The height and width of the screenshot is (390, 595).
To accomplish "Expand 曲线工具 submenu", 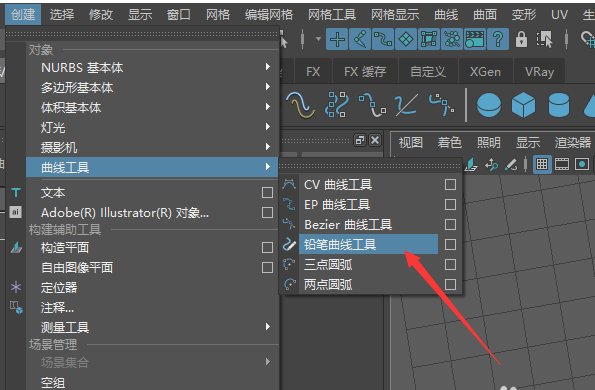I will click(x=152, y=167).
